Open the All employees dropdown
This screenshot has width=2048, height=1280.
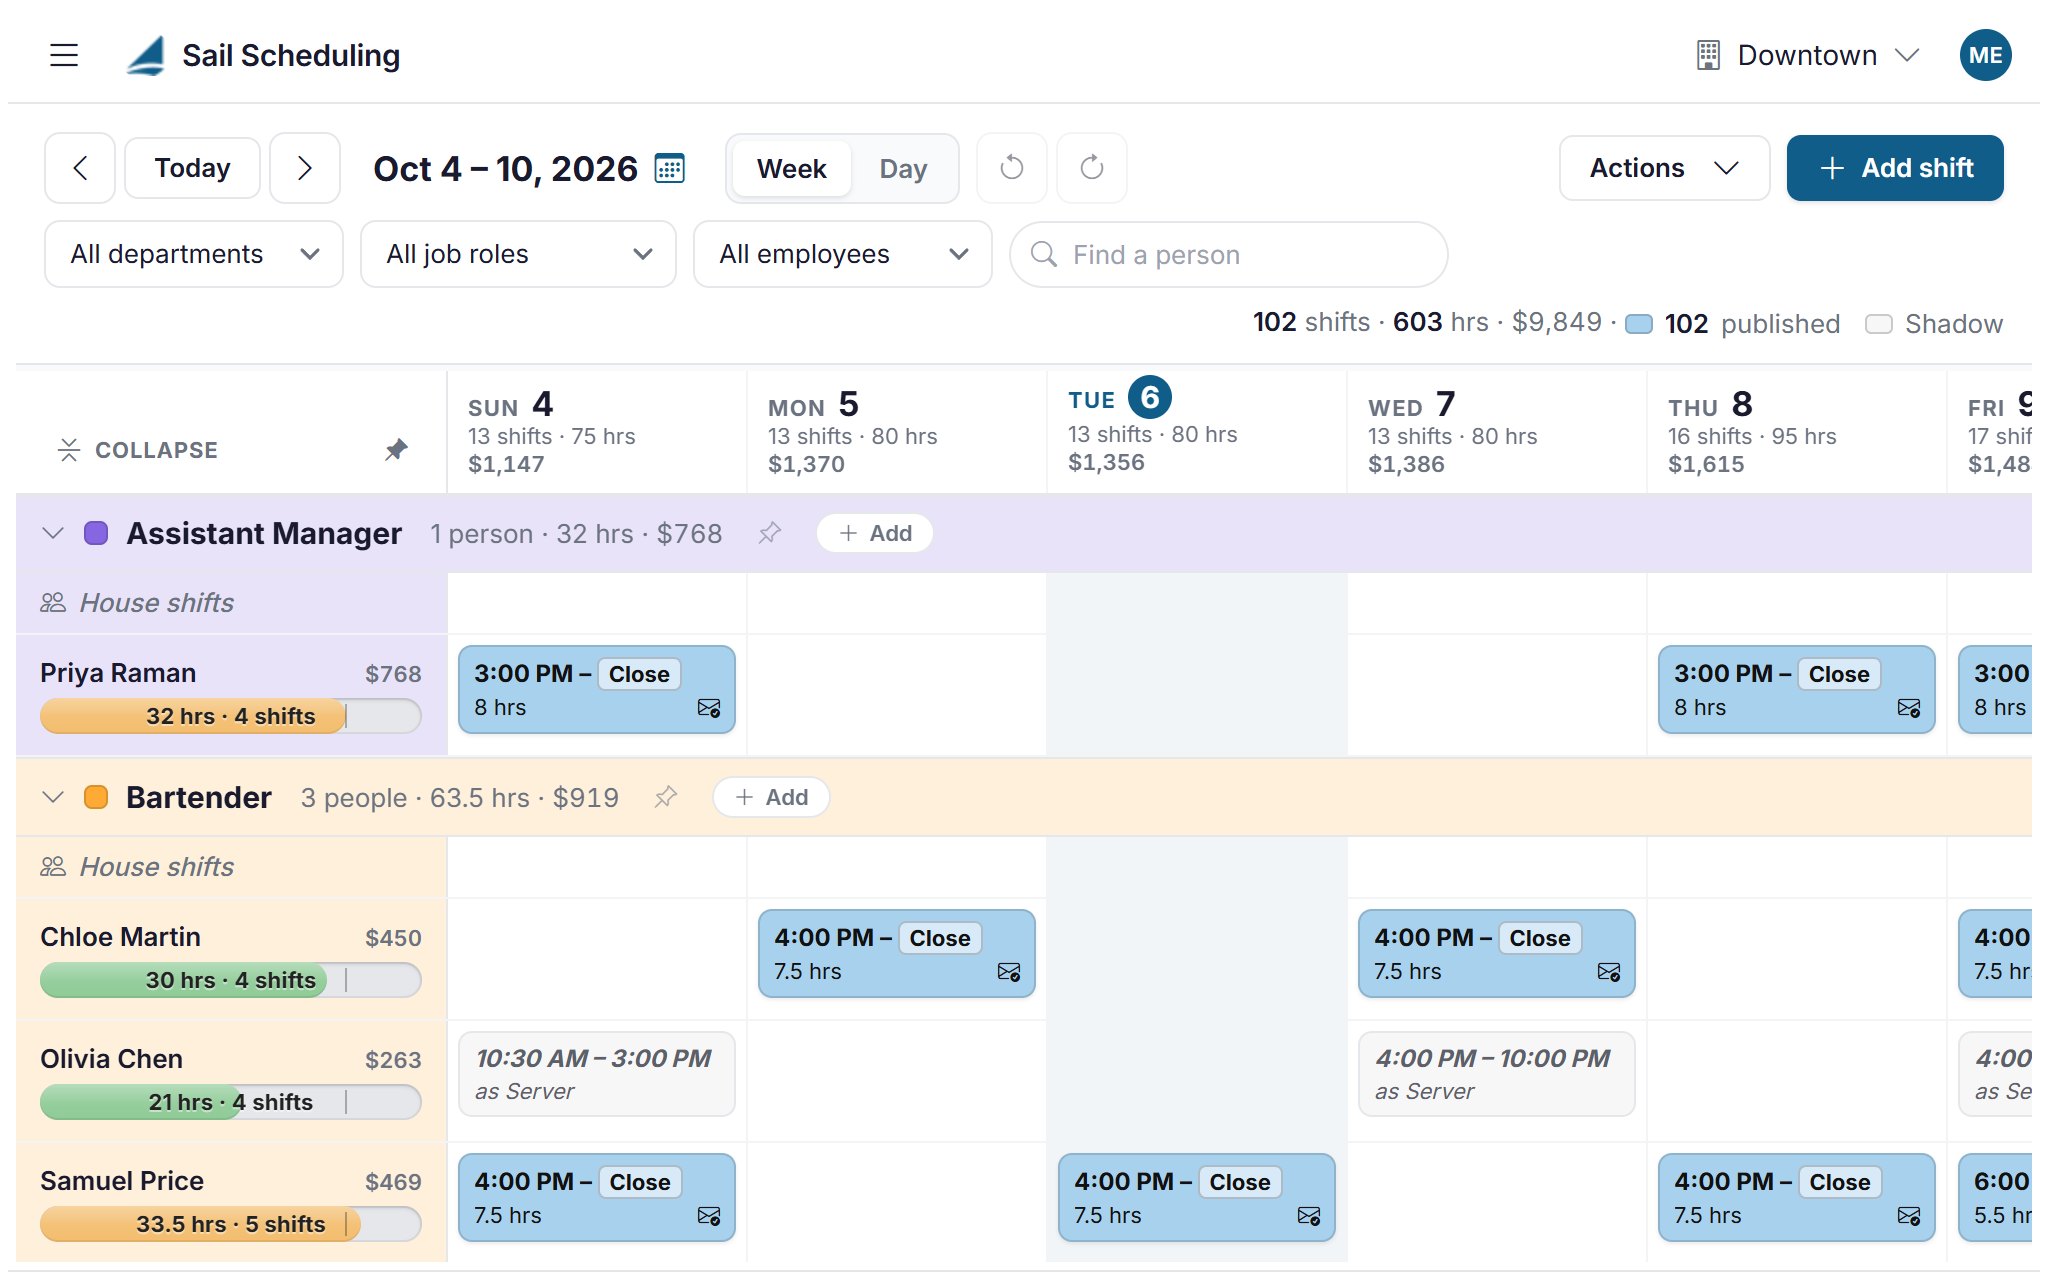[x=843, y=254]
